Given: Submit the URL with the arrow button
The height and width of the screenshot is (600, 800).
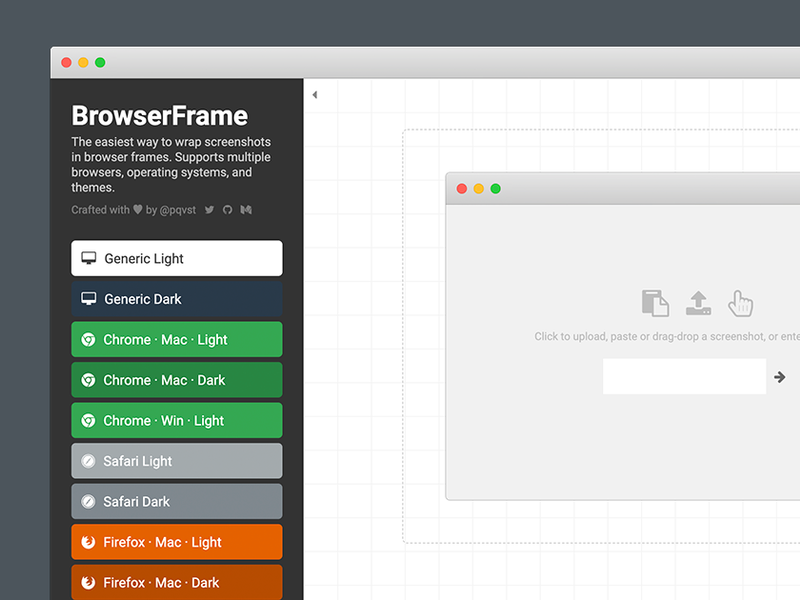Looking at the screenshot, I should [x=779, y=376].
